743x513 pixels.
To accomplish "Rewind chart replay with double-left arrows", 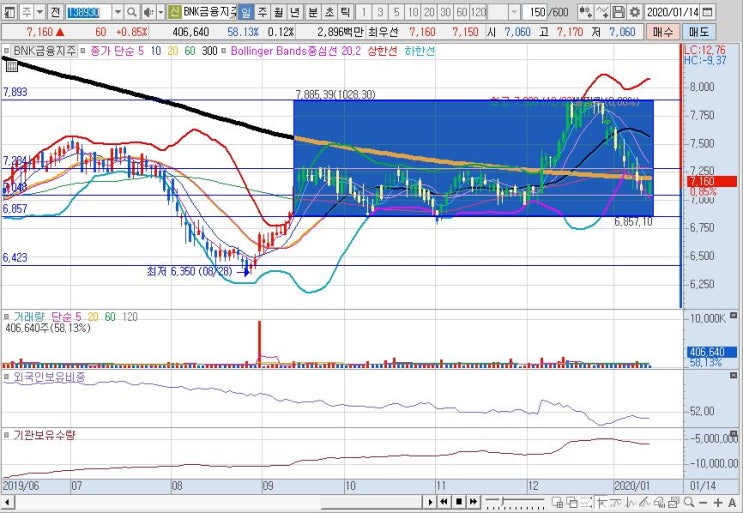I will 444,502.
